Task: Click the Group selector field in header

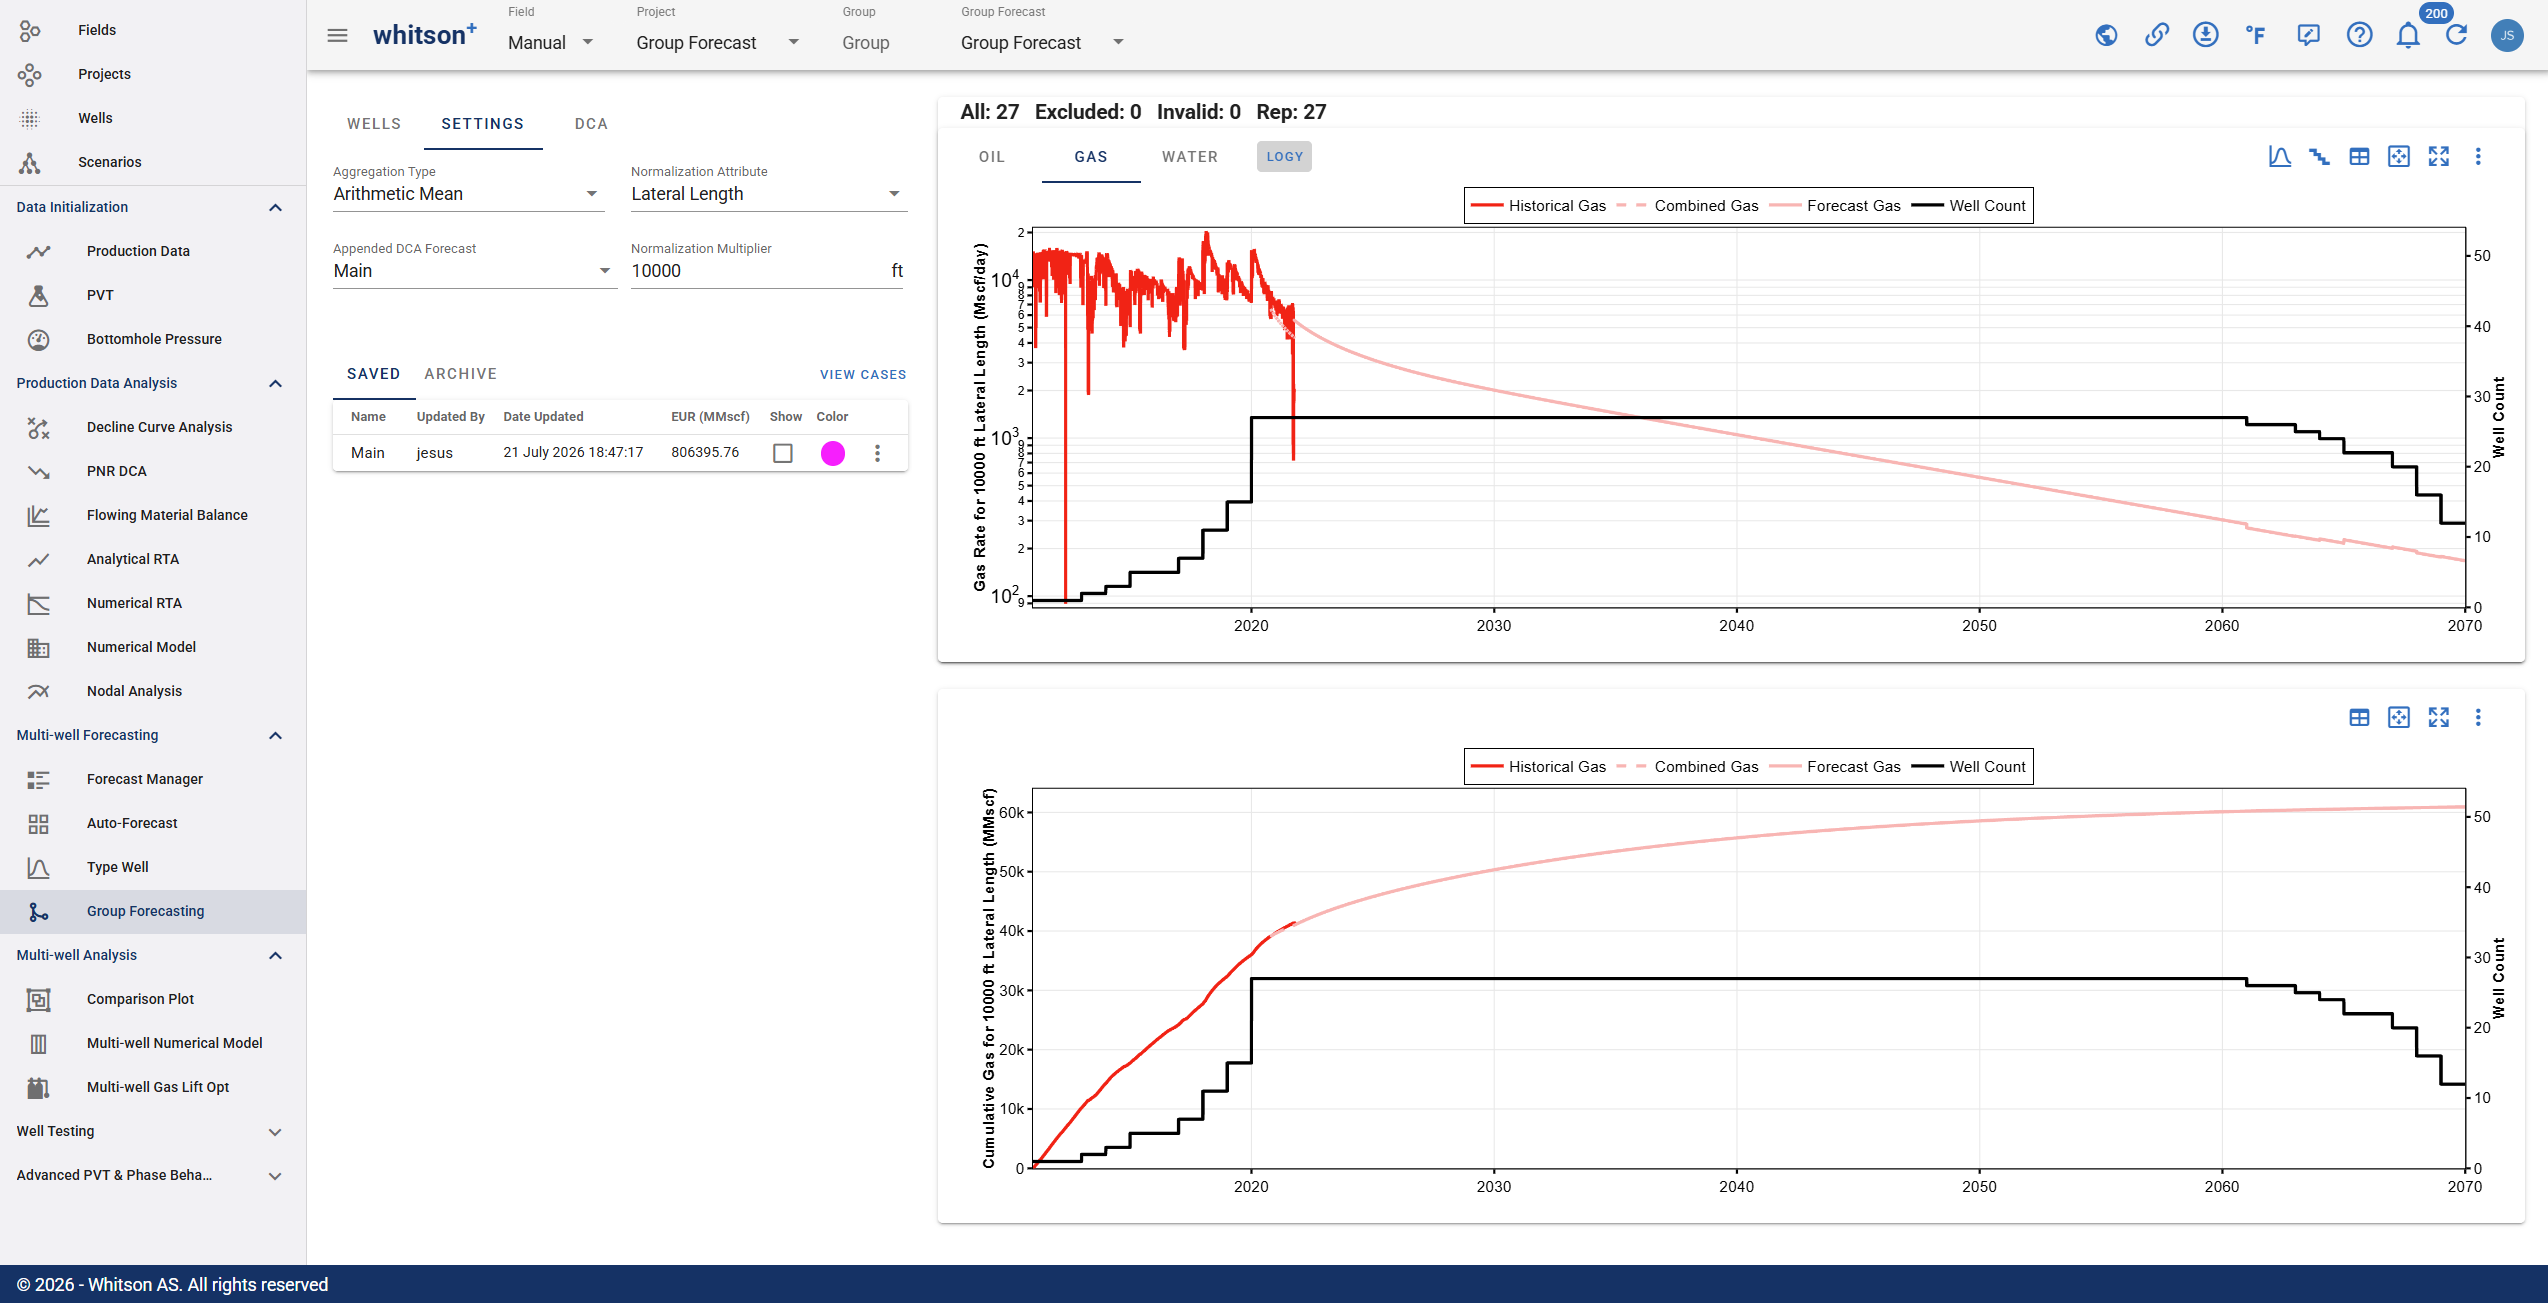Action: (866, 43)
